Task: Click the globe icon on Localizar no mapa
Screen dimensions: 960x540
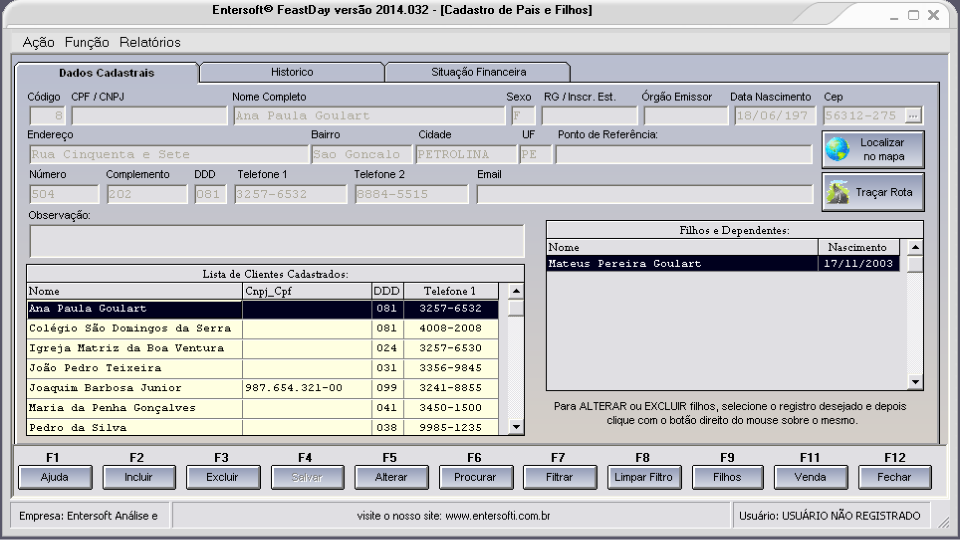Action: [837, 149]
